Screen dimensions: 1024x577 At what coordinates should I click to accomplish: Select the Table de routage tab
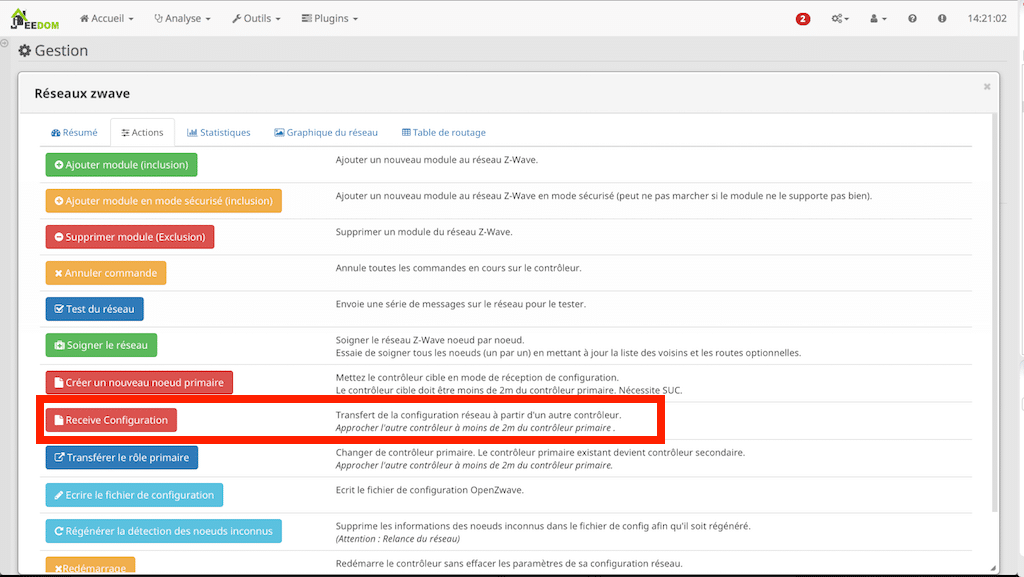[x=443, y=132]
